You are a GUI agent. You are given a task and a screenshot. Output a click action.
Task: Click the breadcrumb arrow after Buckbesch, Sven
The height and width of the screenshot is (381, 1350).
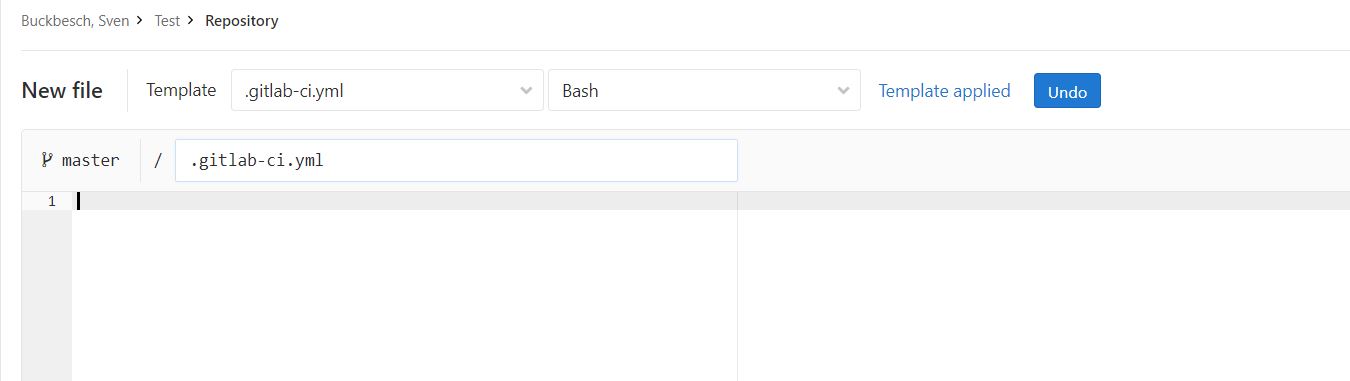[x=141, y=20]
